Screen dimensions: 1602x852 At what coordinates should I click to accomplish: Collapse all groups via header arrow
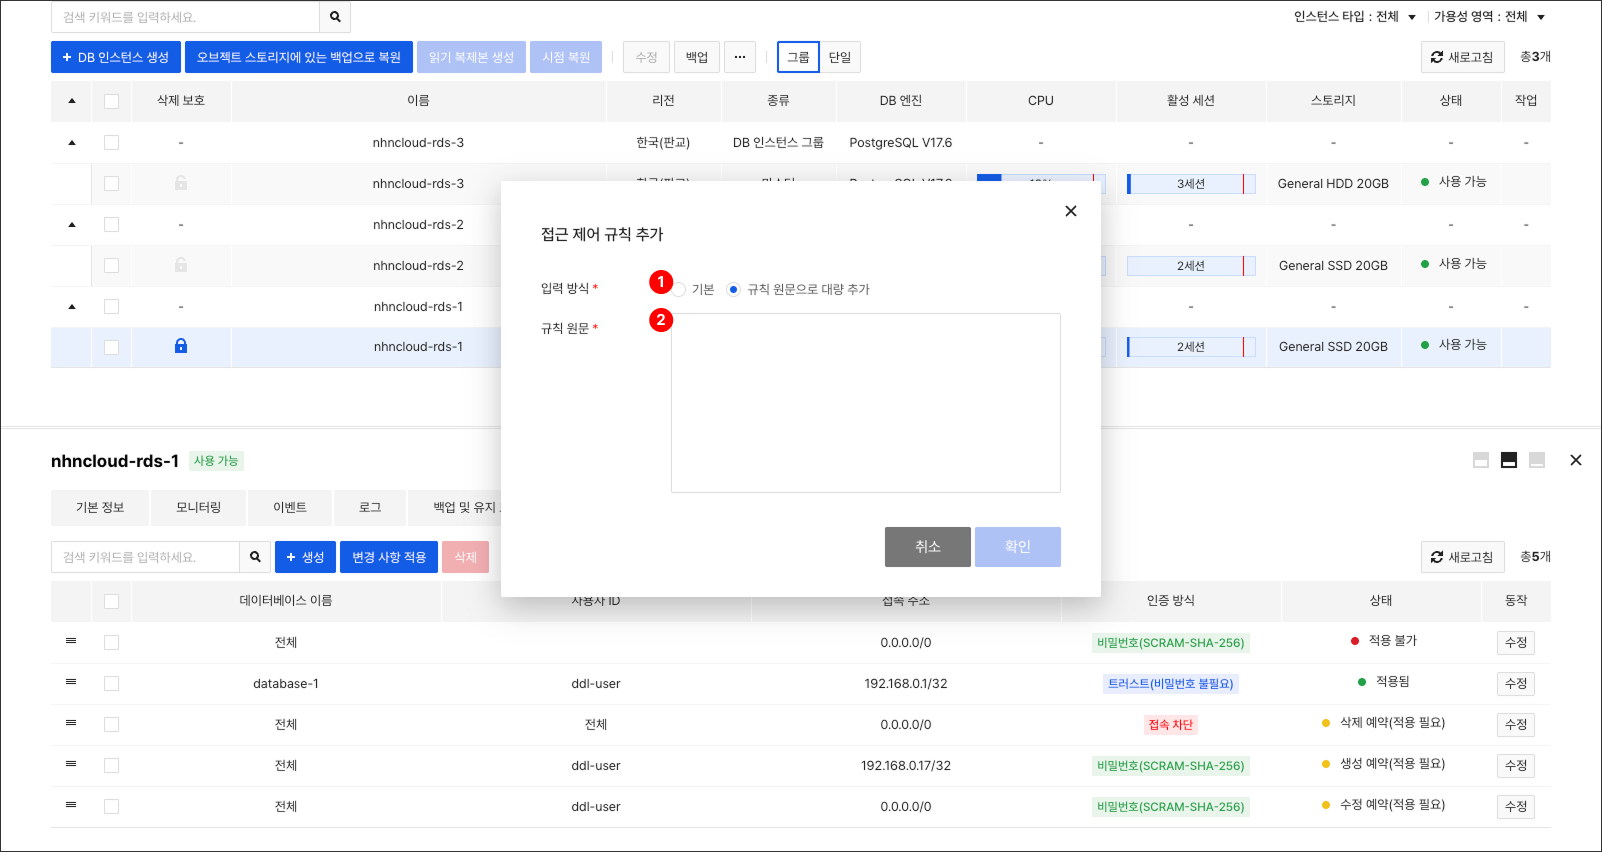(72, 101)
